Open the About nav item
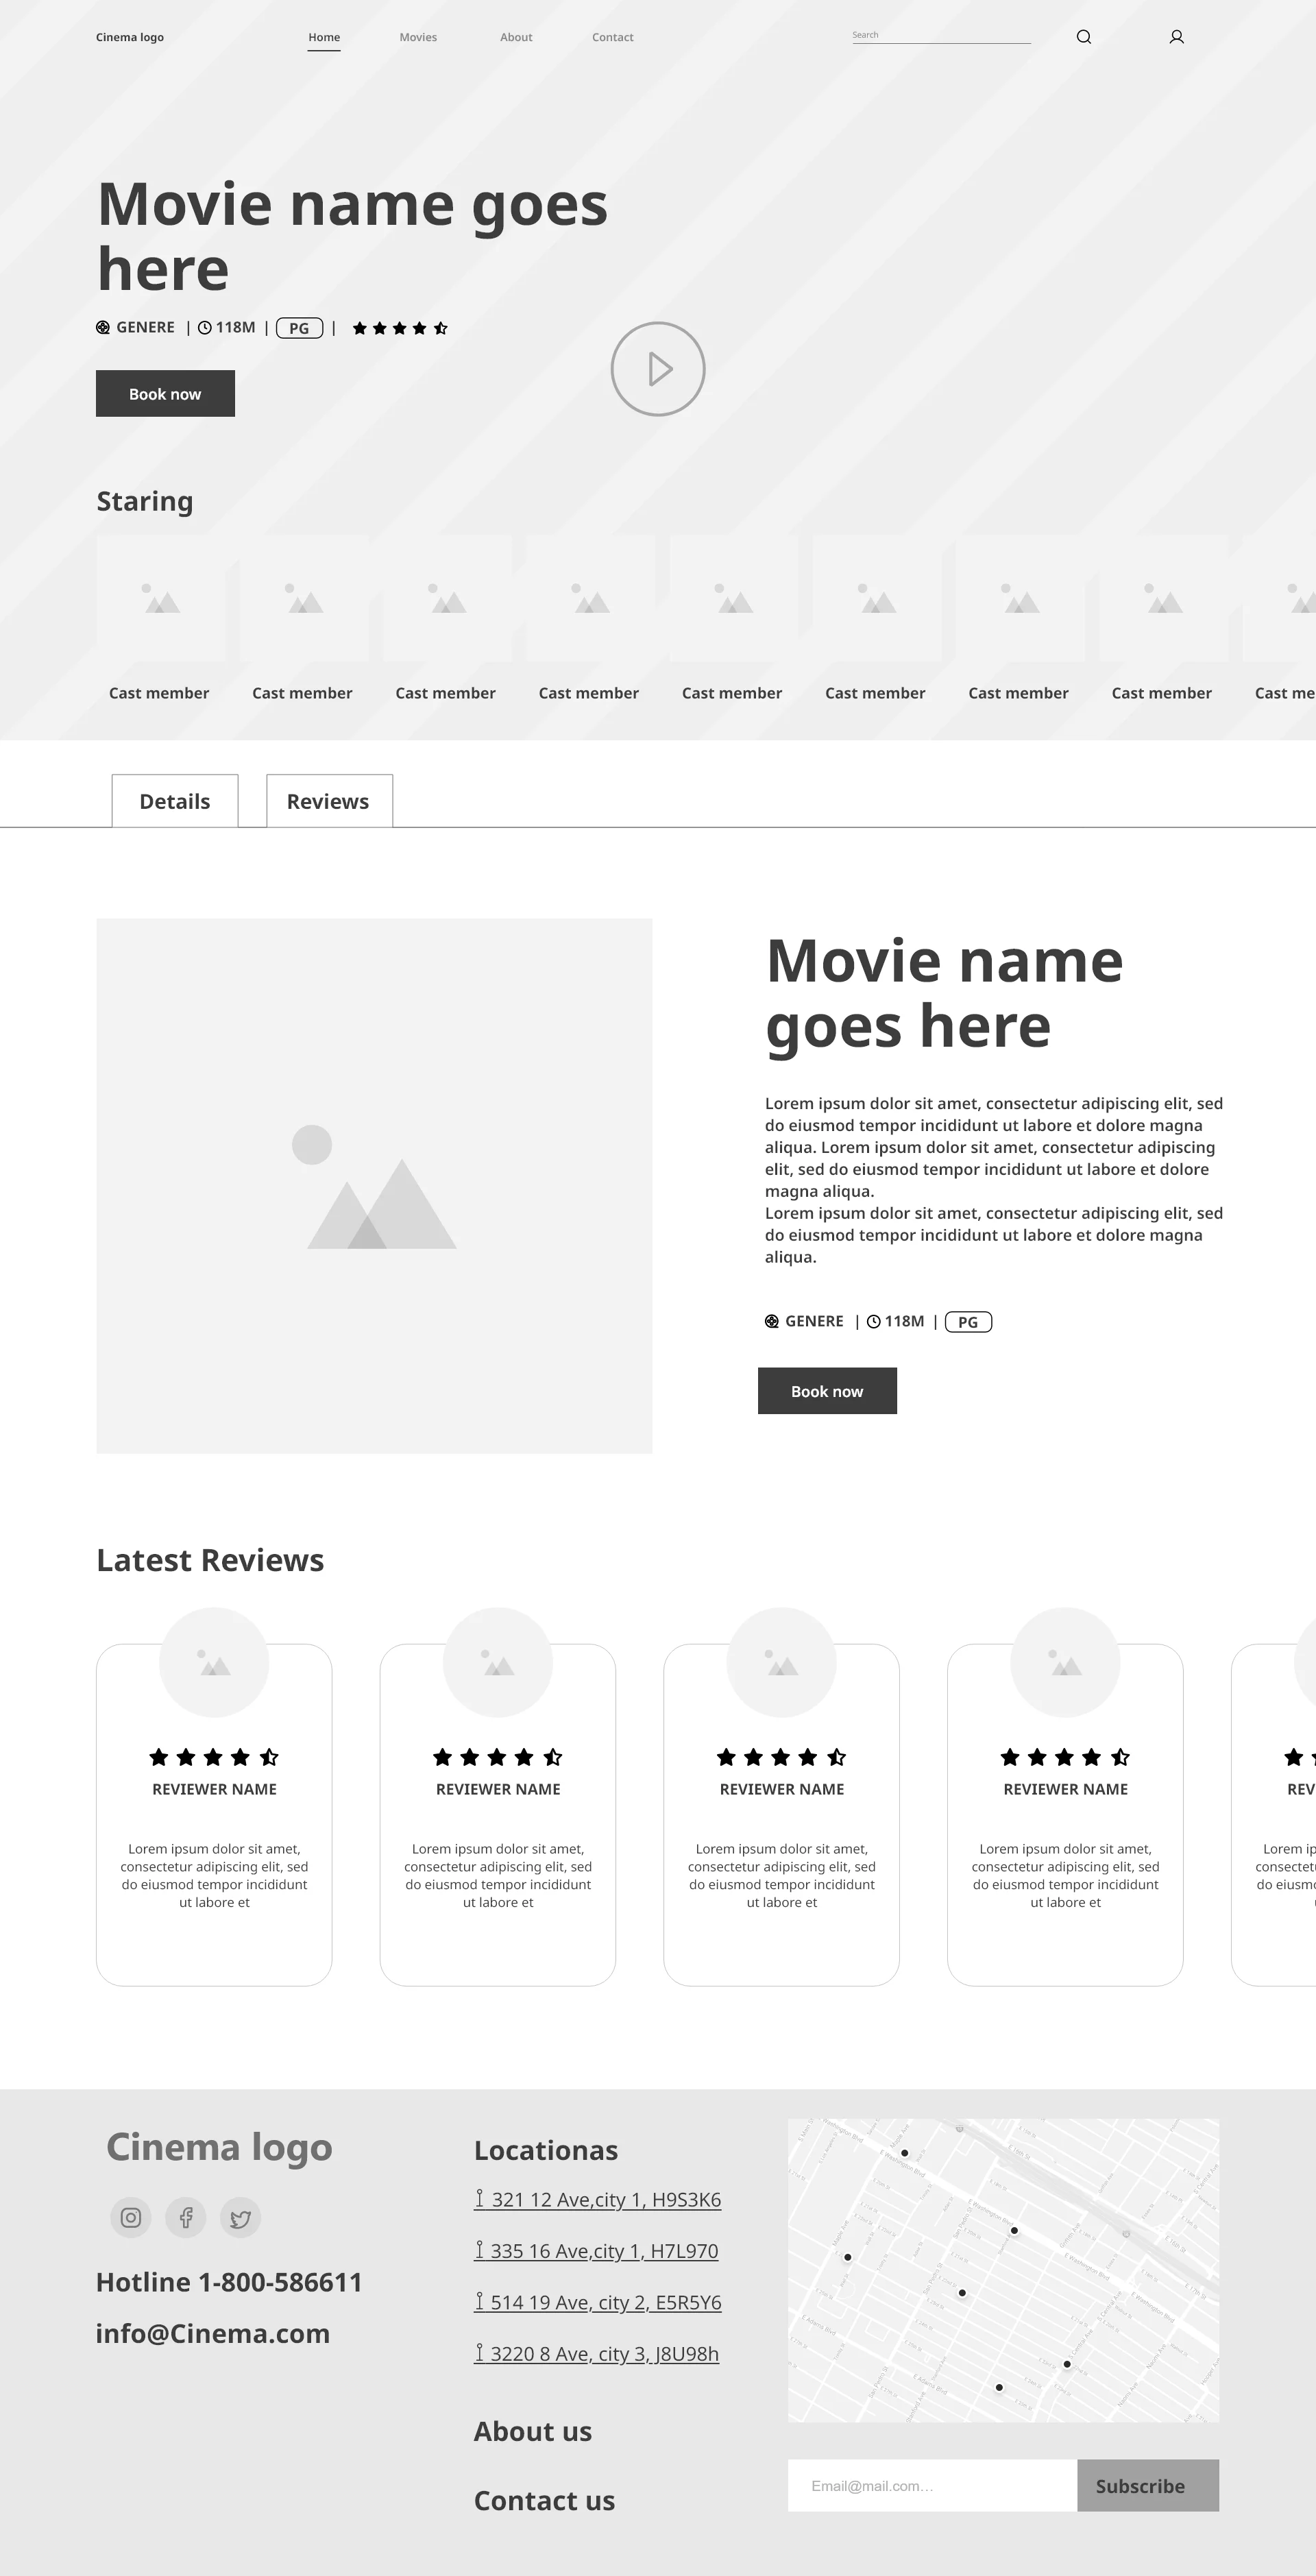Viewport: 1316px width, 2576px height. click(516, 37)
